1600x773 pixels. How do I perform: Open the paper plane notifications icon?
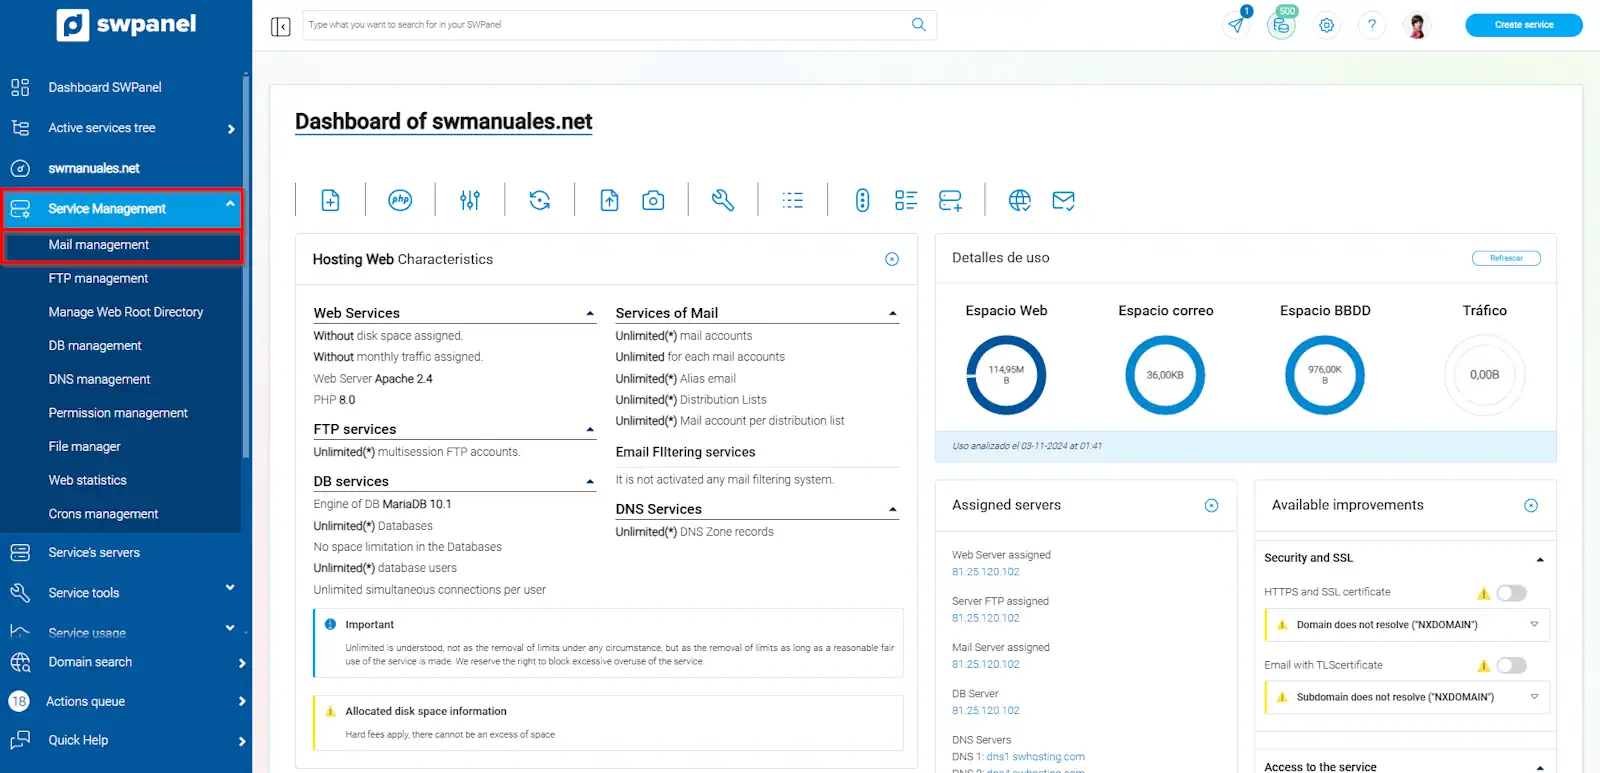[1237, 25]
